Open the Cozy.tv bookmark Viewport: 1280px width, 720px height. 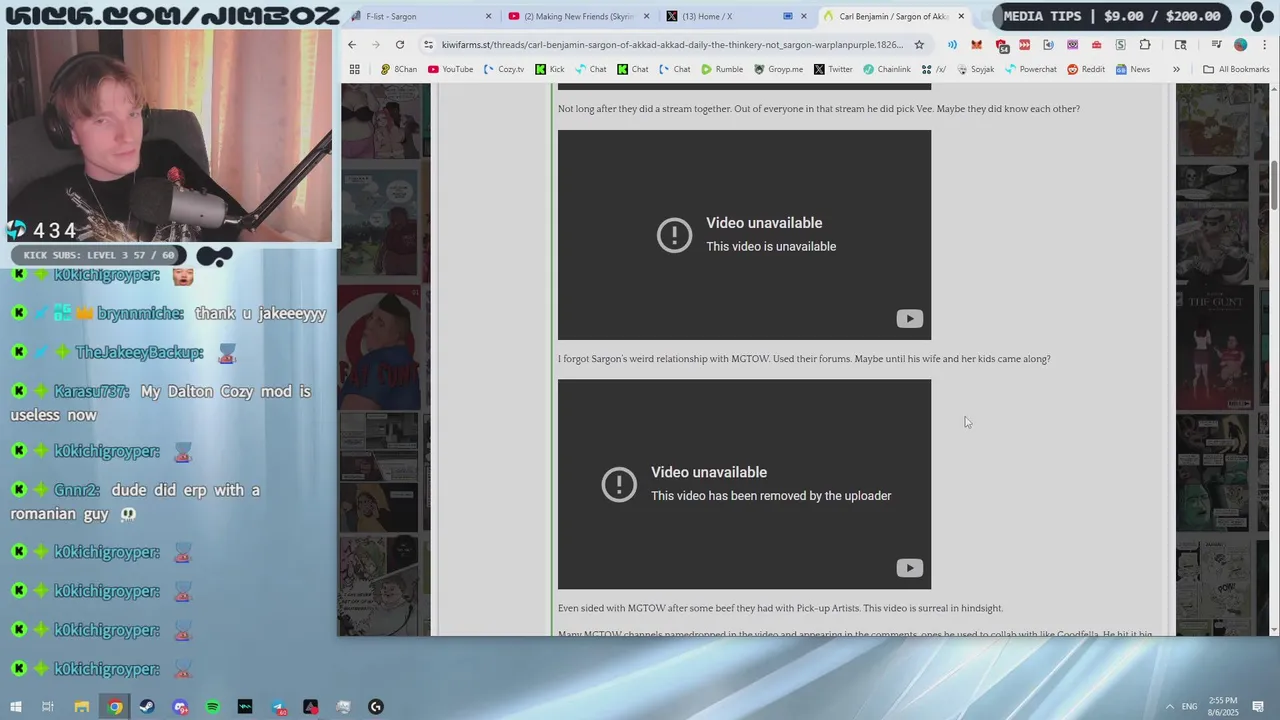tap(503, 69)
